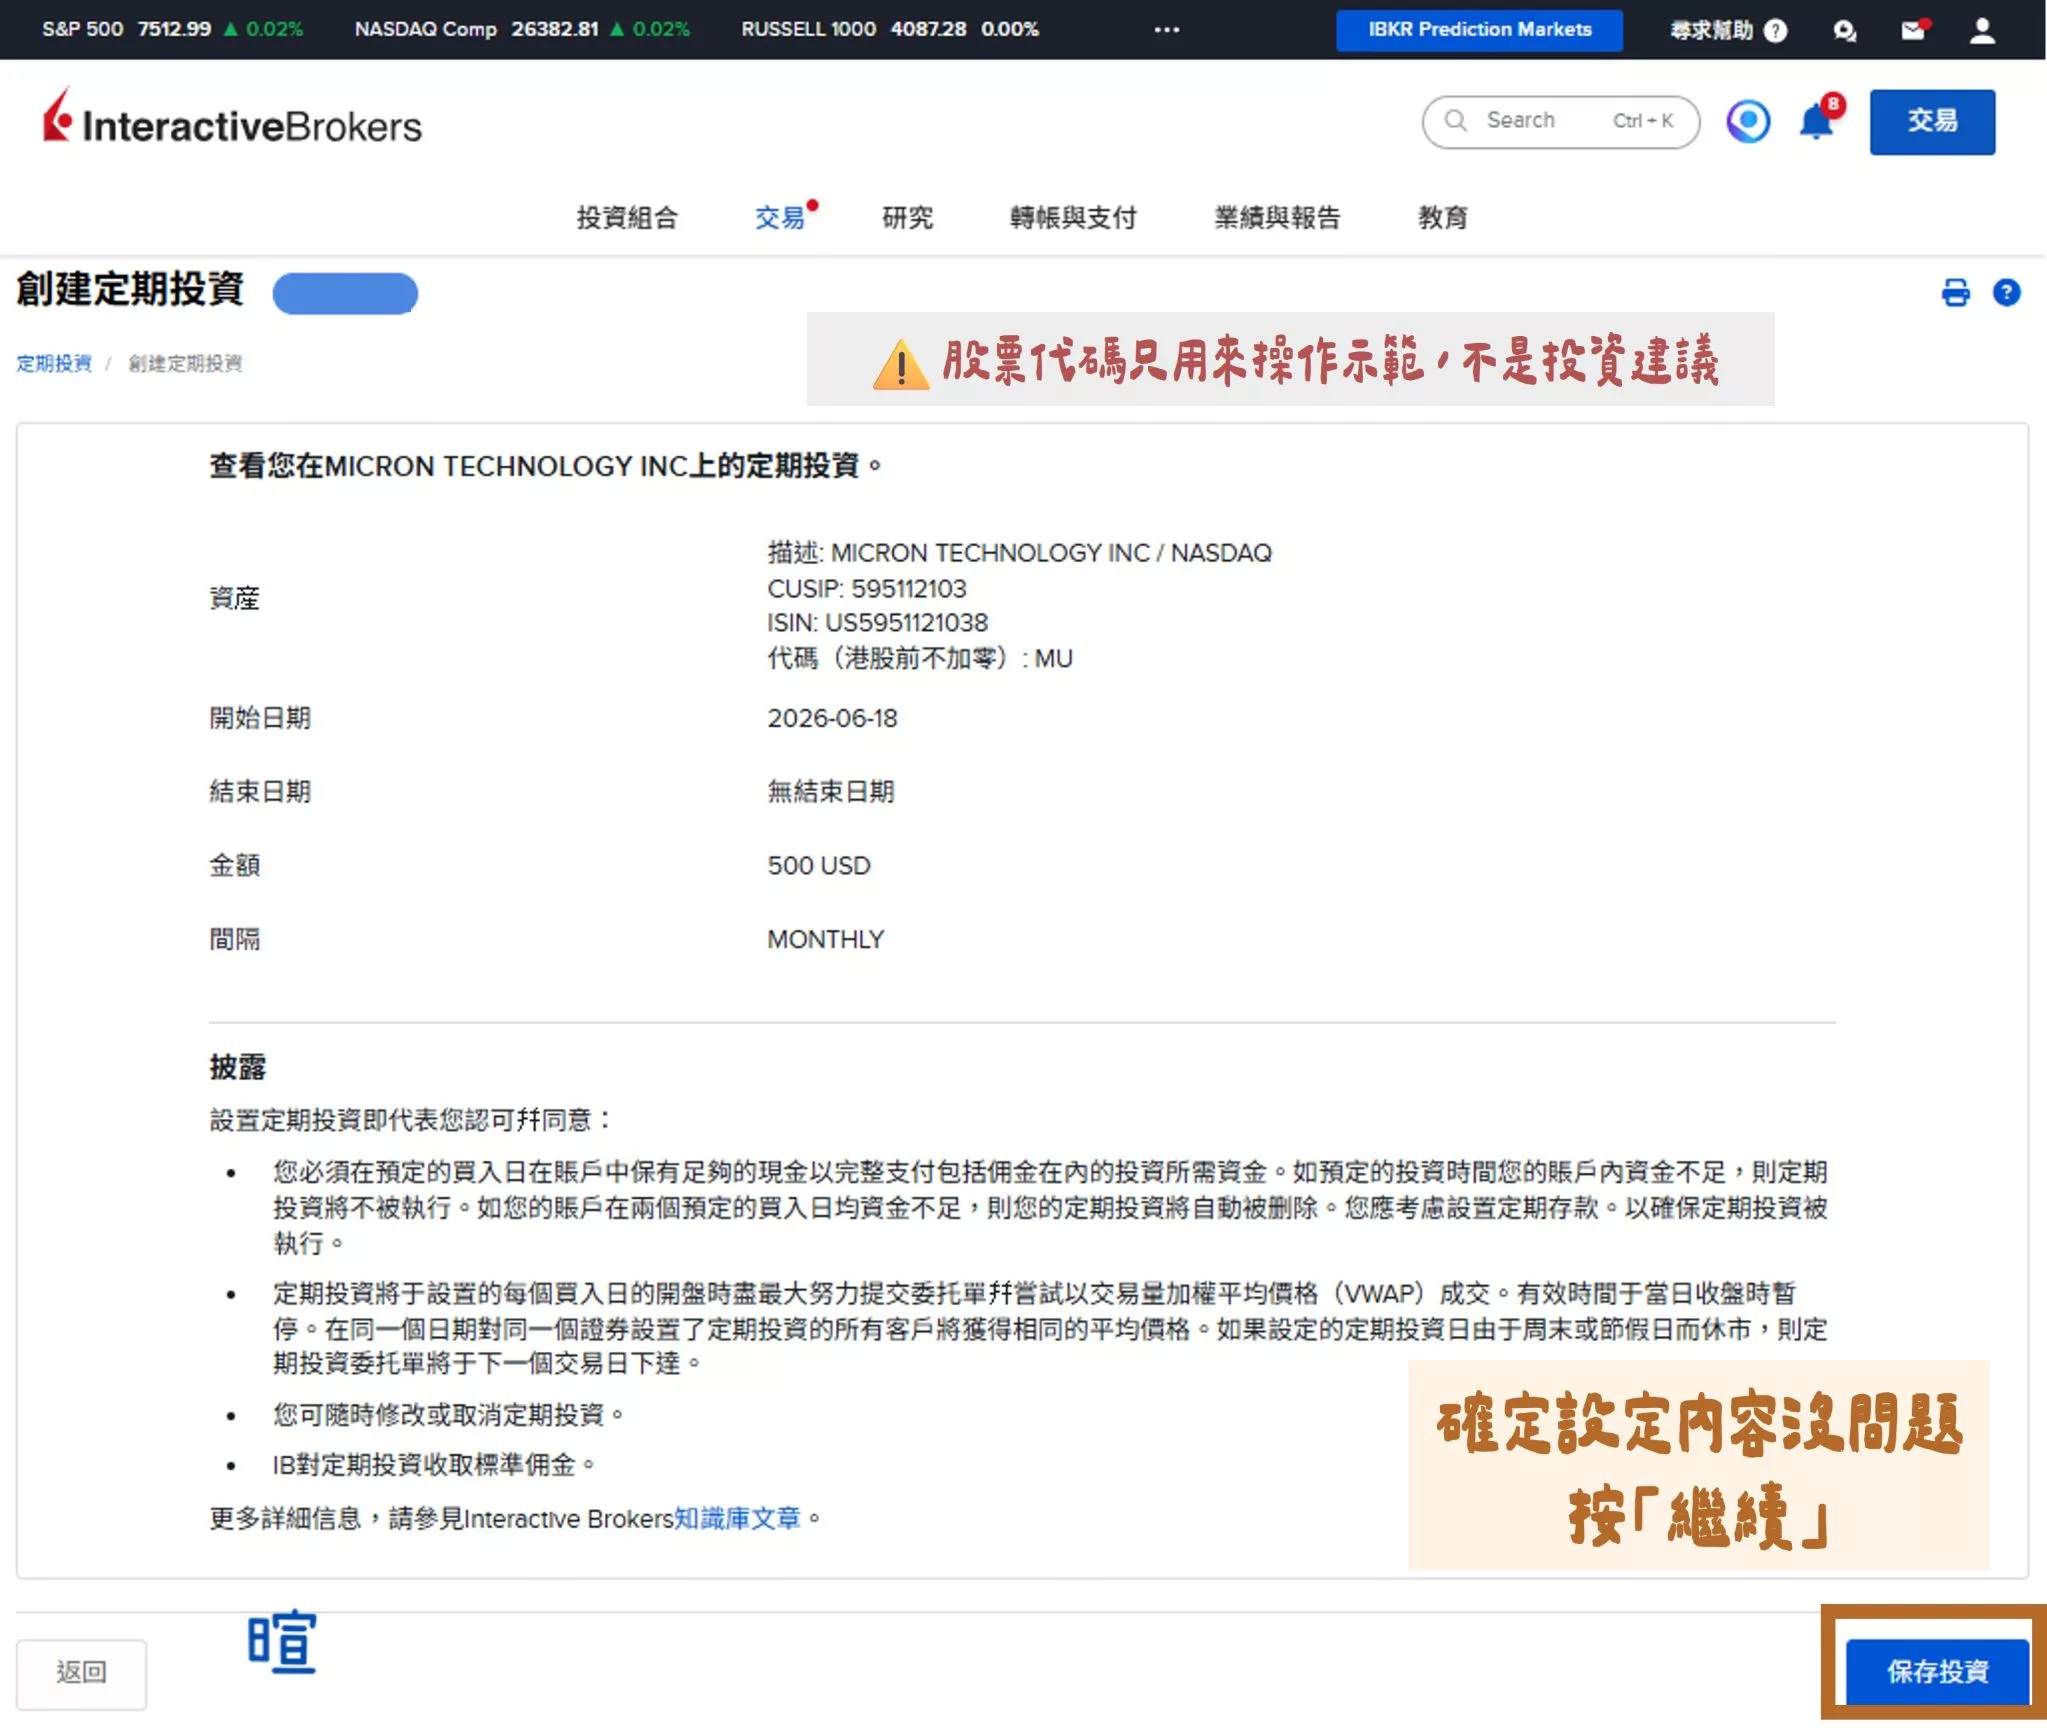
Task: Click the NASDAQ Comp ticker quote
Action: (x=522, y=29)
